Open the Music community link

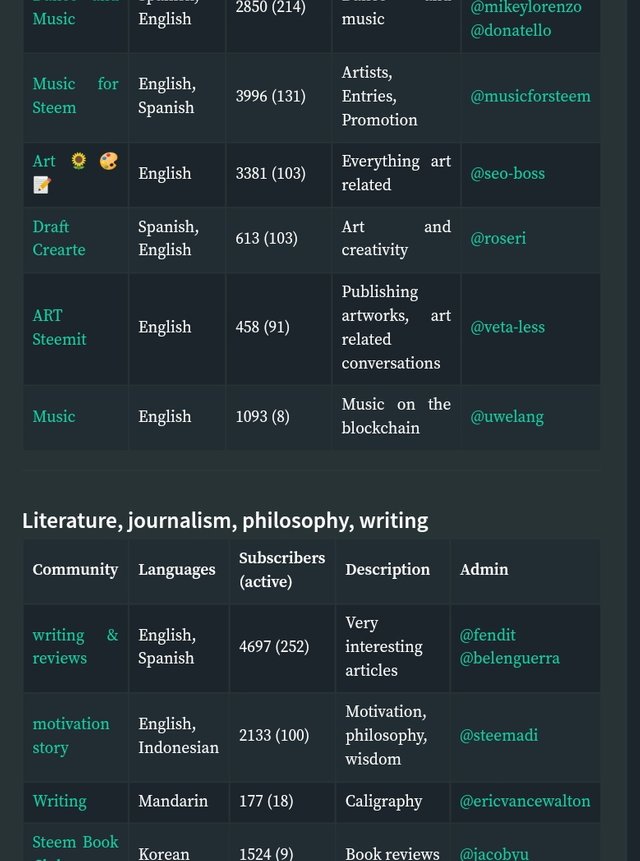[x=54, y=416]
